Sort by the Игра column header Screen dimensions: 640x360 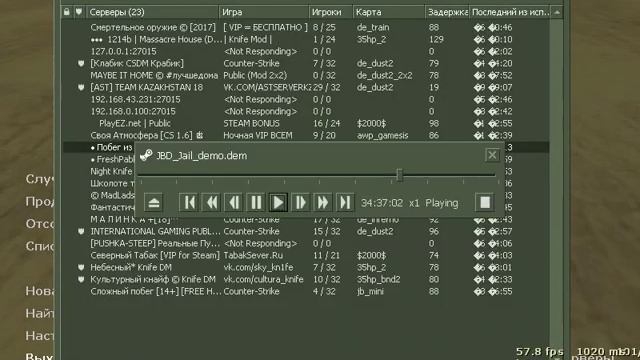point(264,12)
